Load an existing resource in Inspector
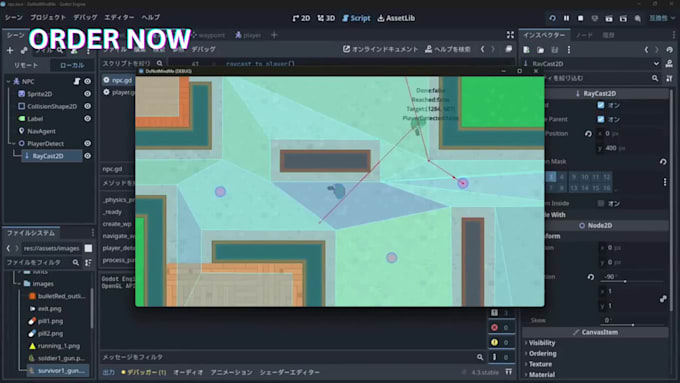 tap(540, 50)
